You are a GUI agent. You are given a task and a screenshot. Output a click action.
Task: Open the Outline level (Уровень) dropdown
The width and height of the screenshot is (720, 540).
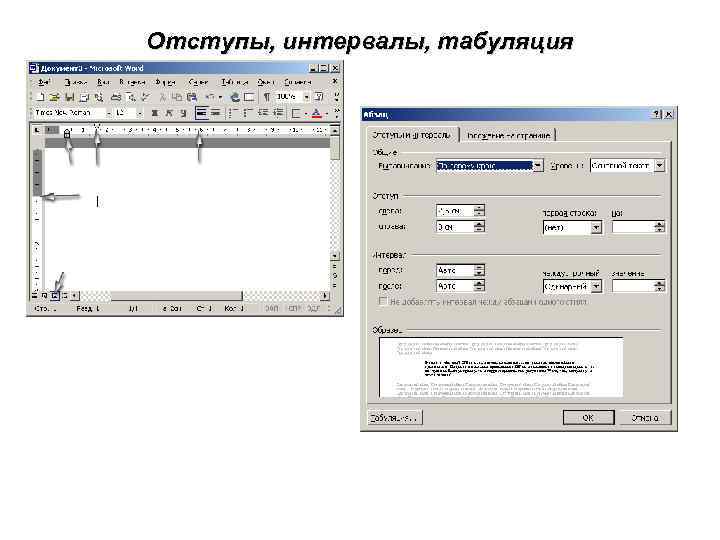[x=659, y=165]
